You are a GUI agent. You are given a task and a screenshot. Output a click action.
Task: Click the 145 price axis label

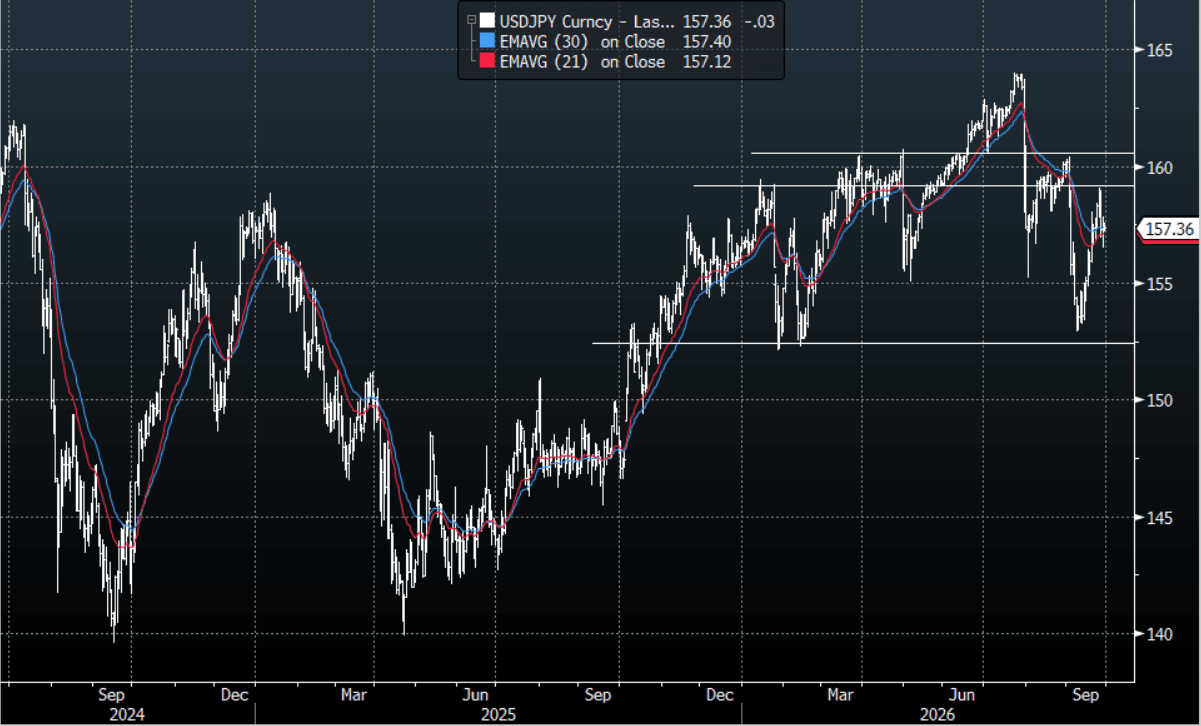tap(1158, 517)
